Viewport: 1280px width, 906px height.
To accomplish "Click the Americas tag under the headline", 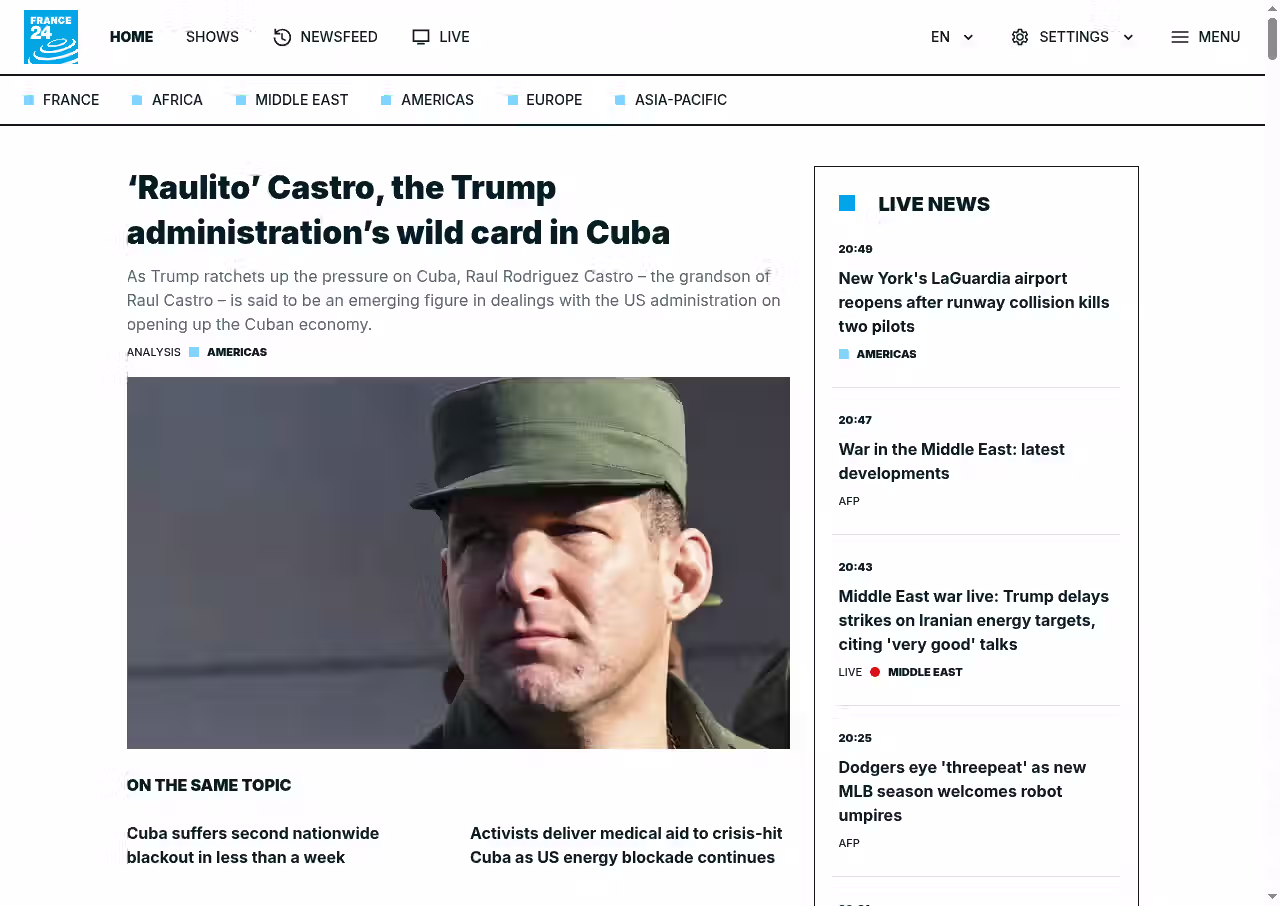I will coord(237,352).
